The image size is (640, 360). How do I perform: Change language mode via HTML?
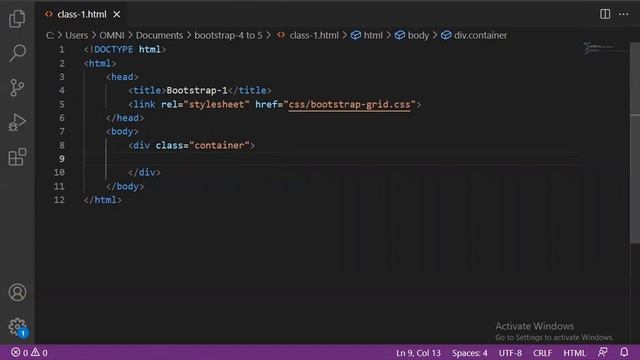point(574,353)
